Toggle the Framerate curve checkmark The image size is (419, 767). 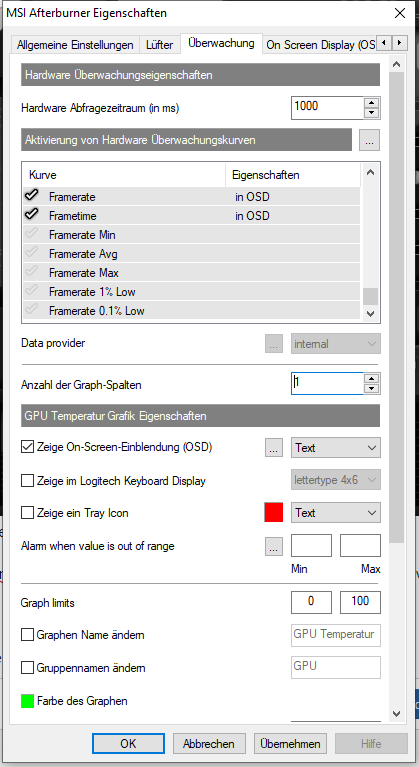point(32,197)
